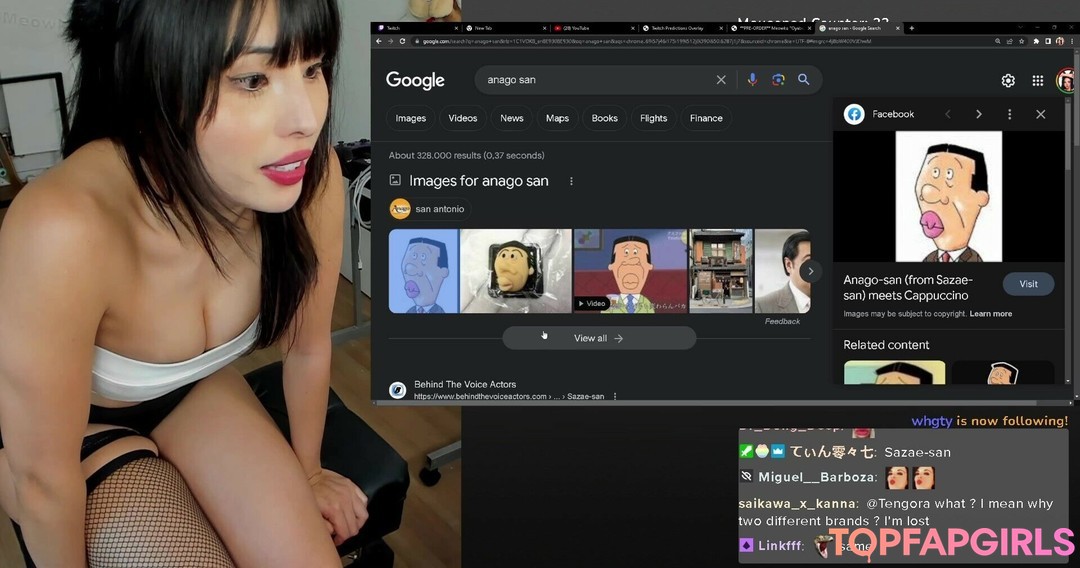Select the Videos search filter
Screen dimensions: 1080x568
462,118
